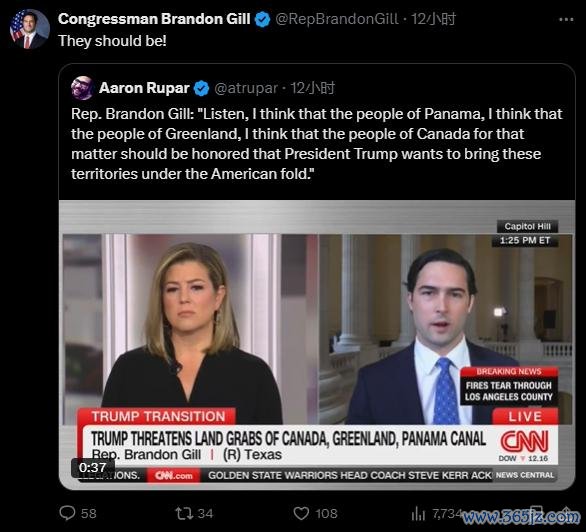Click the 'They should be!' tweet text
The width and height of the screenshot is (586, 532).
pyautogui.click(x=112, y=41)
